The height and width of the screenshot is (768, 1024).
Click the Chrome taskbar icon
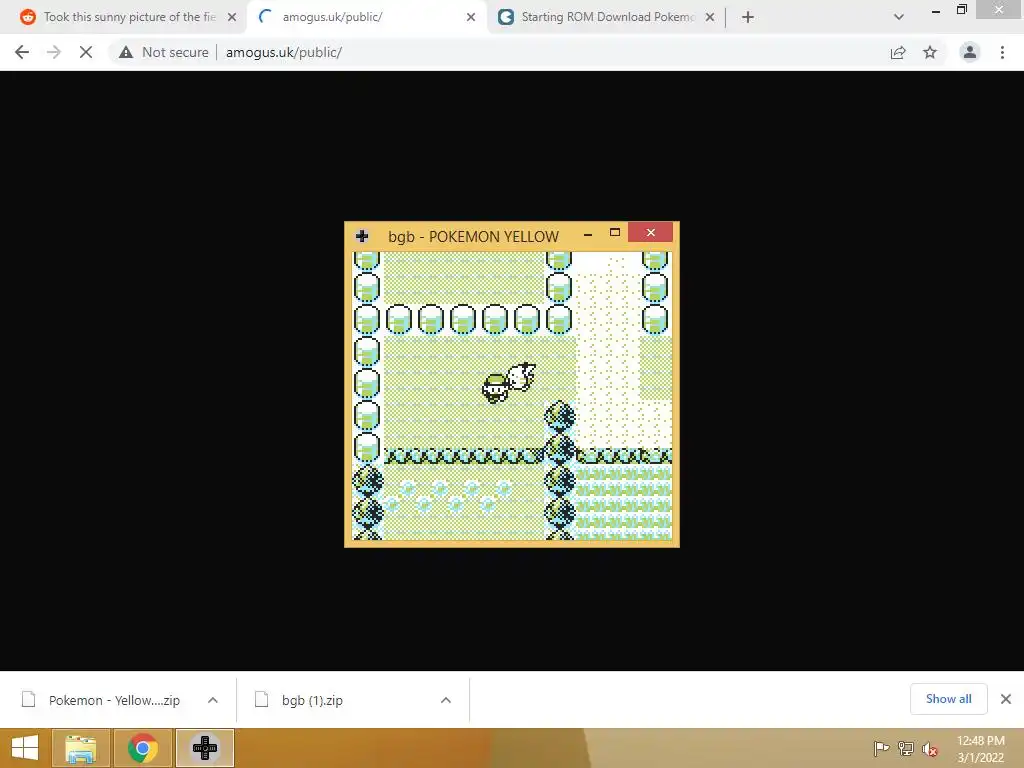tap(142, 748)
